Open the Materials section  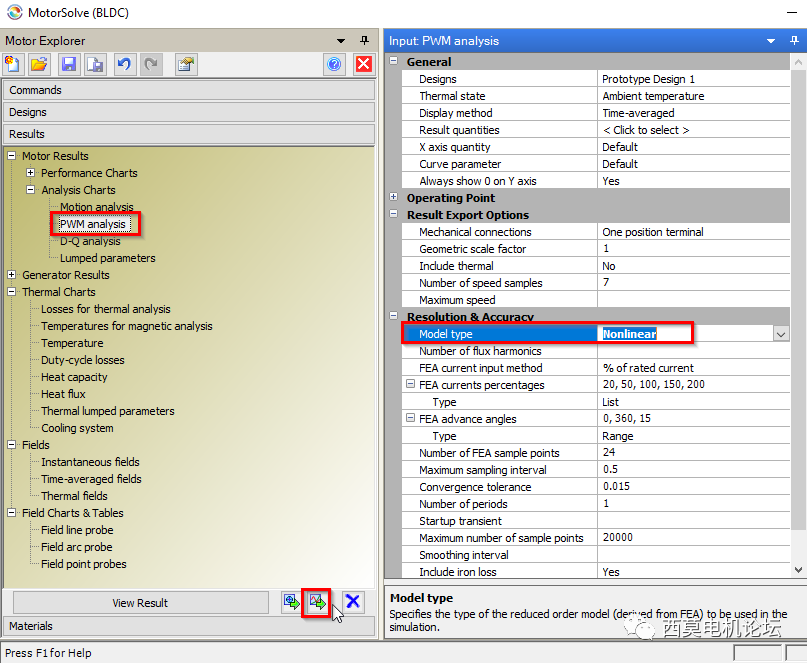pos(189,626)
